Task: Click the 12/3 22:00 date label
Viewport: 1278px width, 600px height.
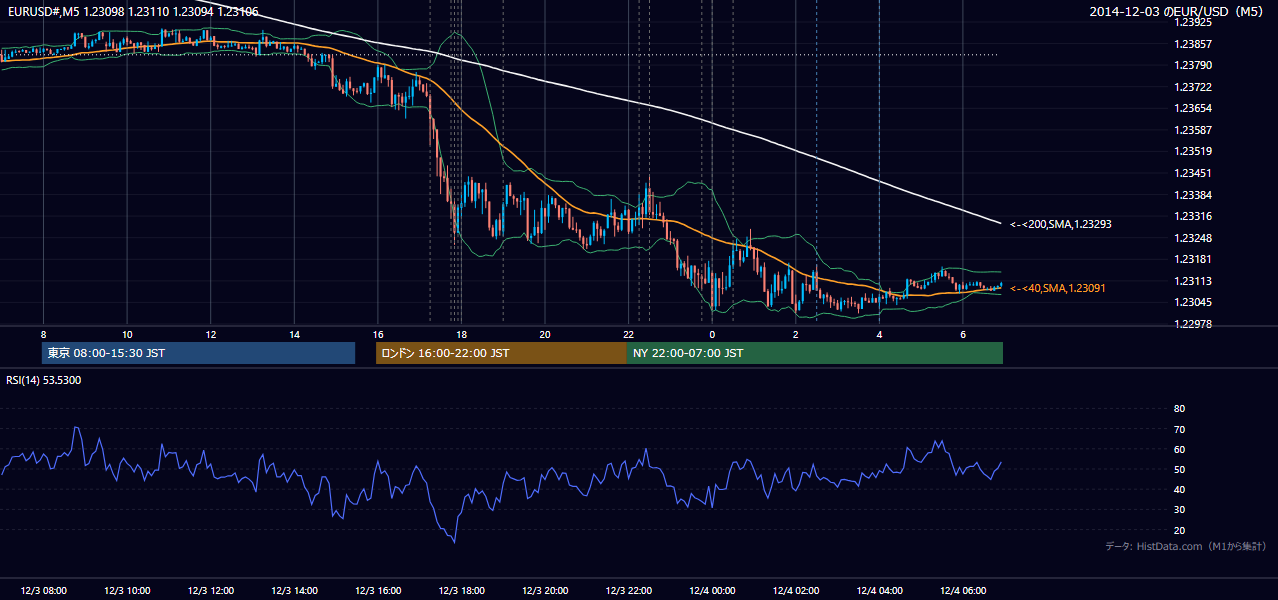Action: (x=628, y=591)
